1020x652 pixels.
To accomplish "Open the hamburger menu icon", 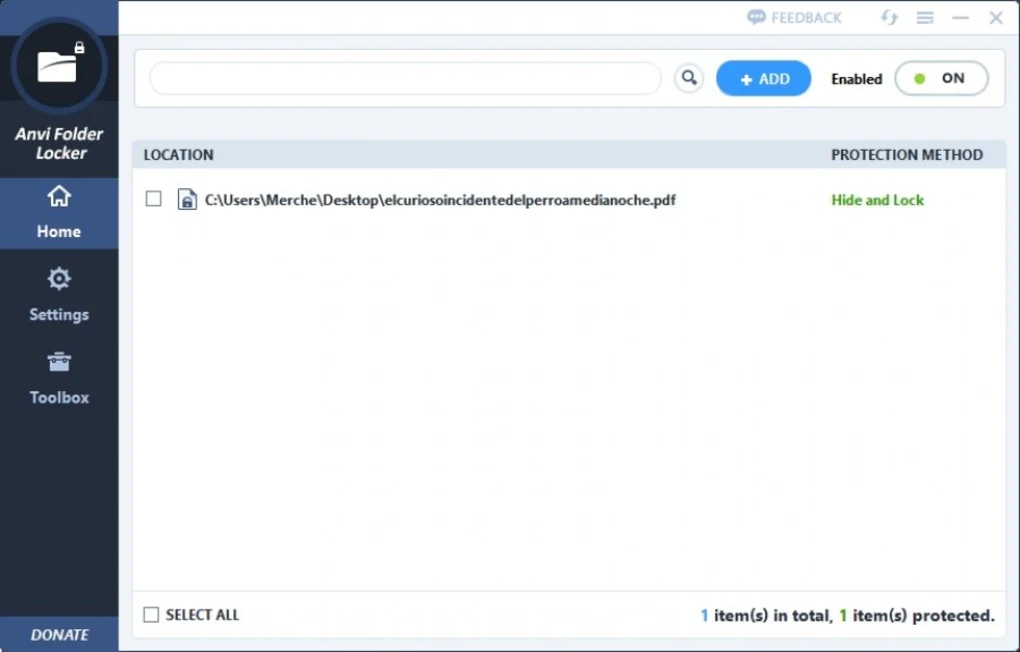I will pos(924,17).
